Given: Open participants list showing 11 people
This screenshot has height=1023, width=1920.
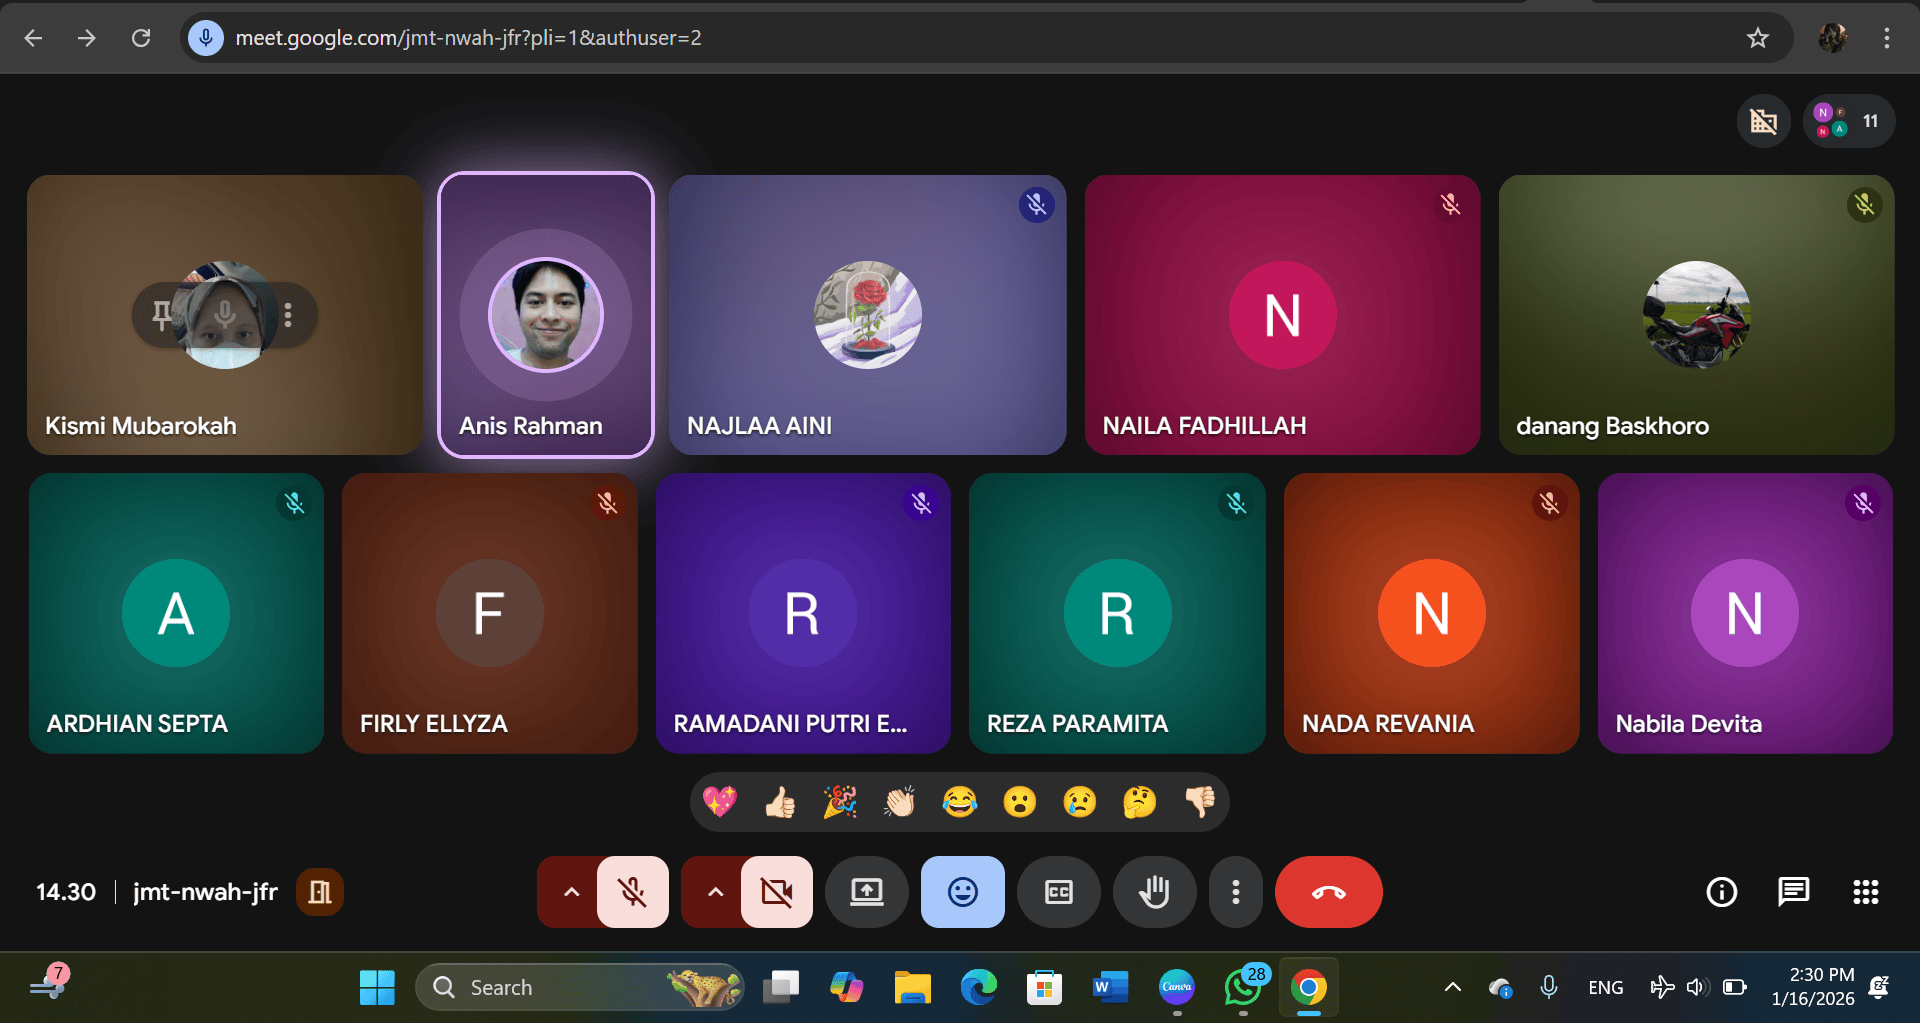Looking at the screenshot, I should [1848, 122].
